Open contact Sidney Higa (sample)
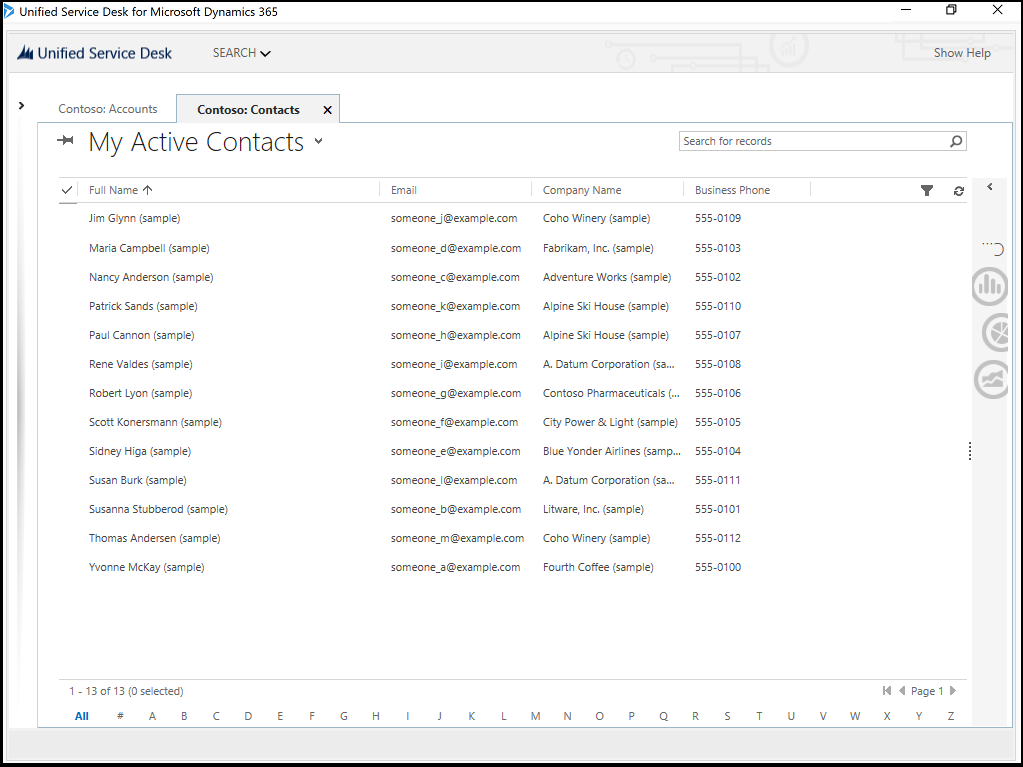 140,451
